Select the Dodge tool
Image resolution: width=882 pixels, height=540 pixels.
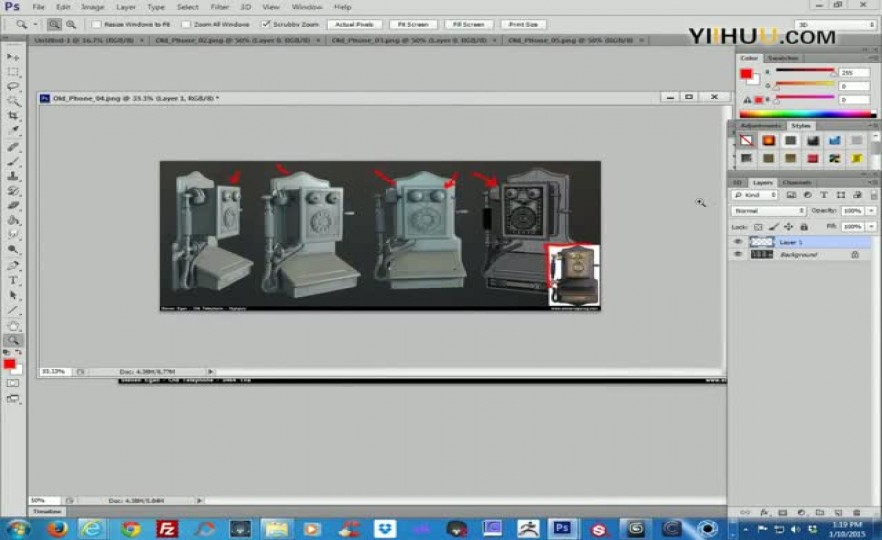13,249
